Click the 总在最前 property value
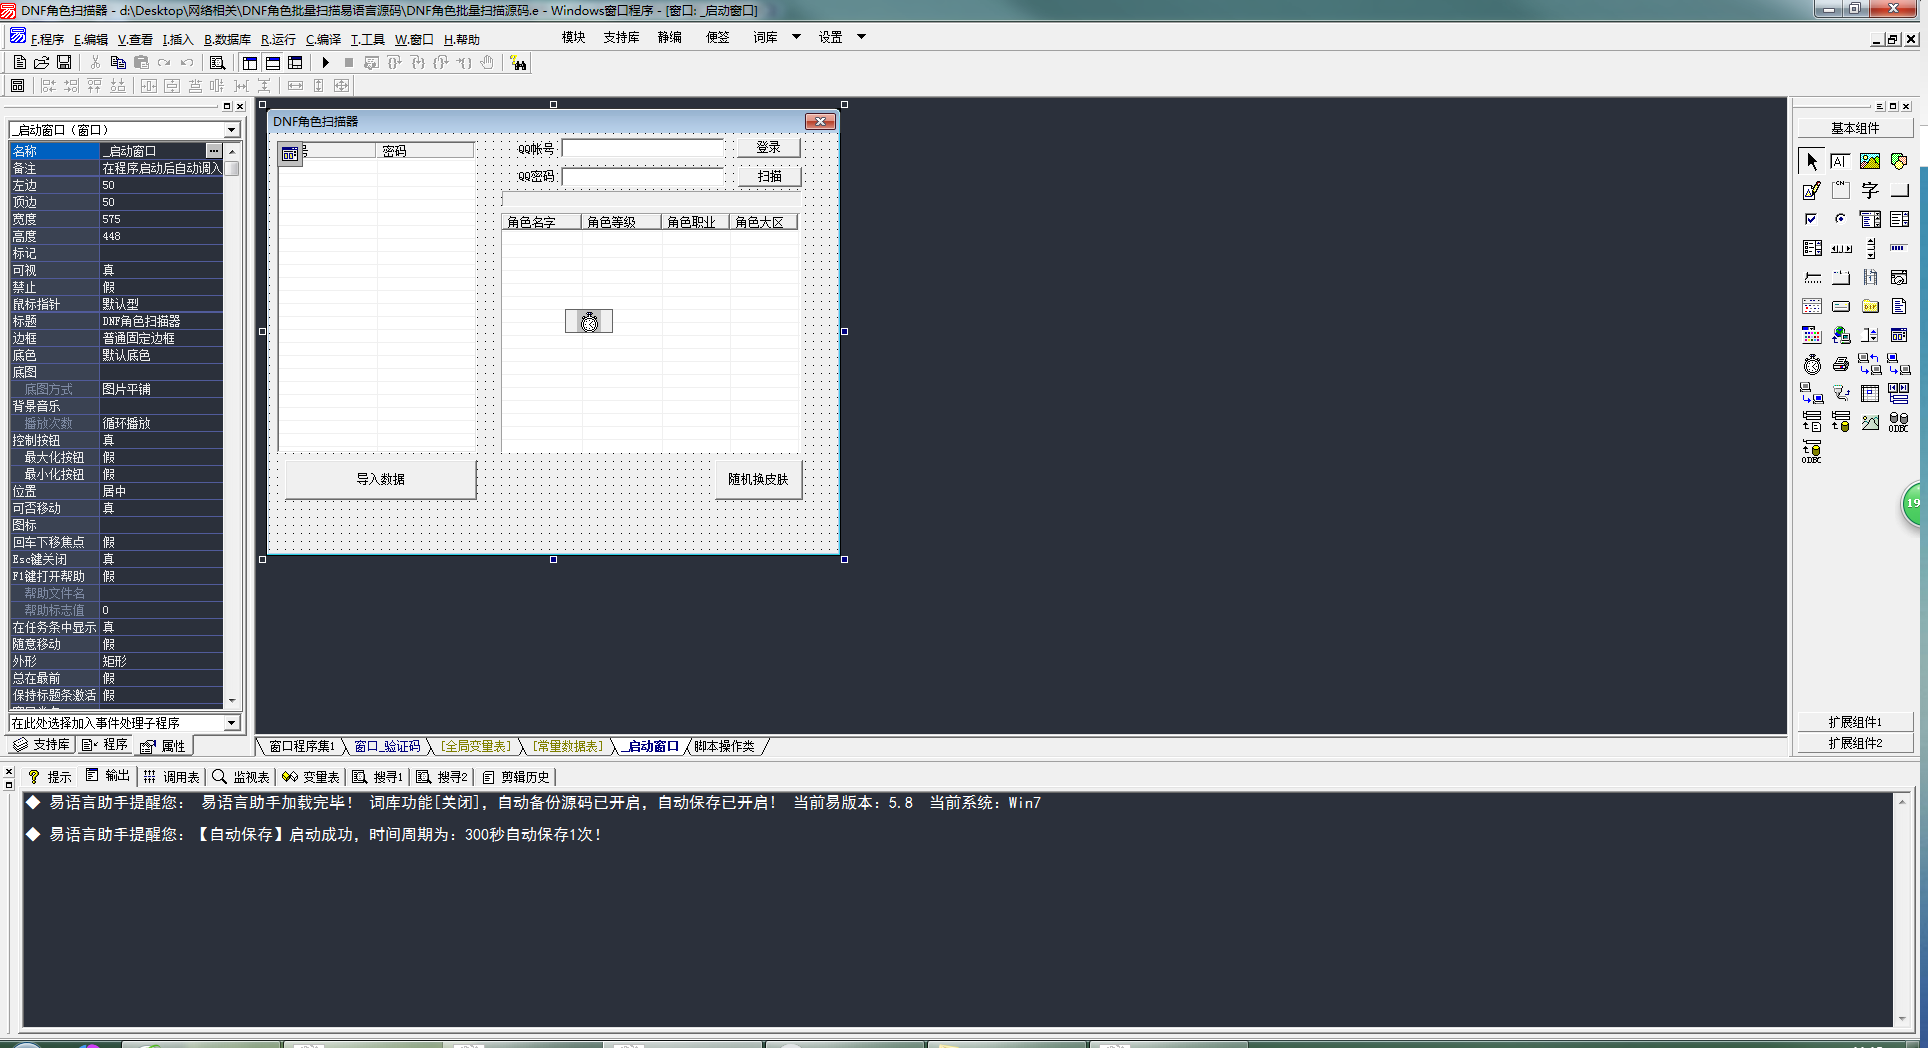Viewport: 1928px width, 1048px height. [161, 678]
